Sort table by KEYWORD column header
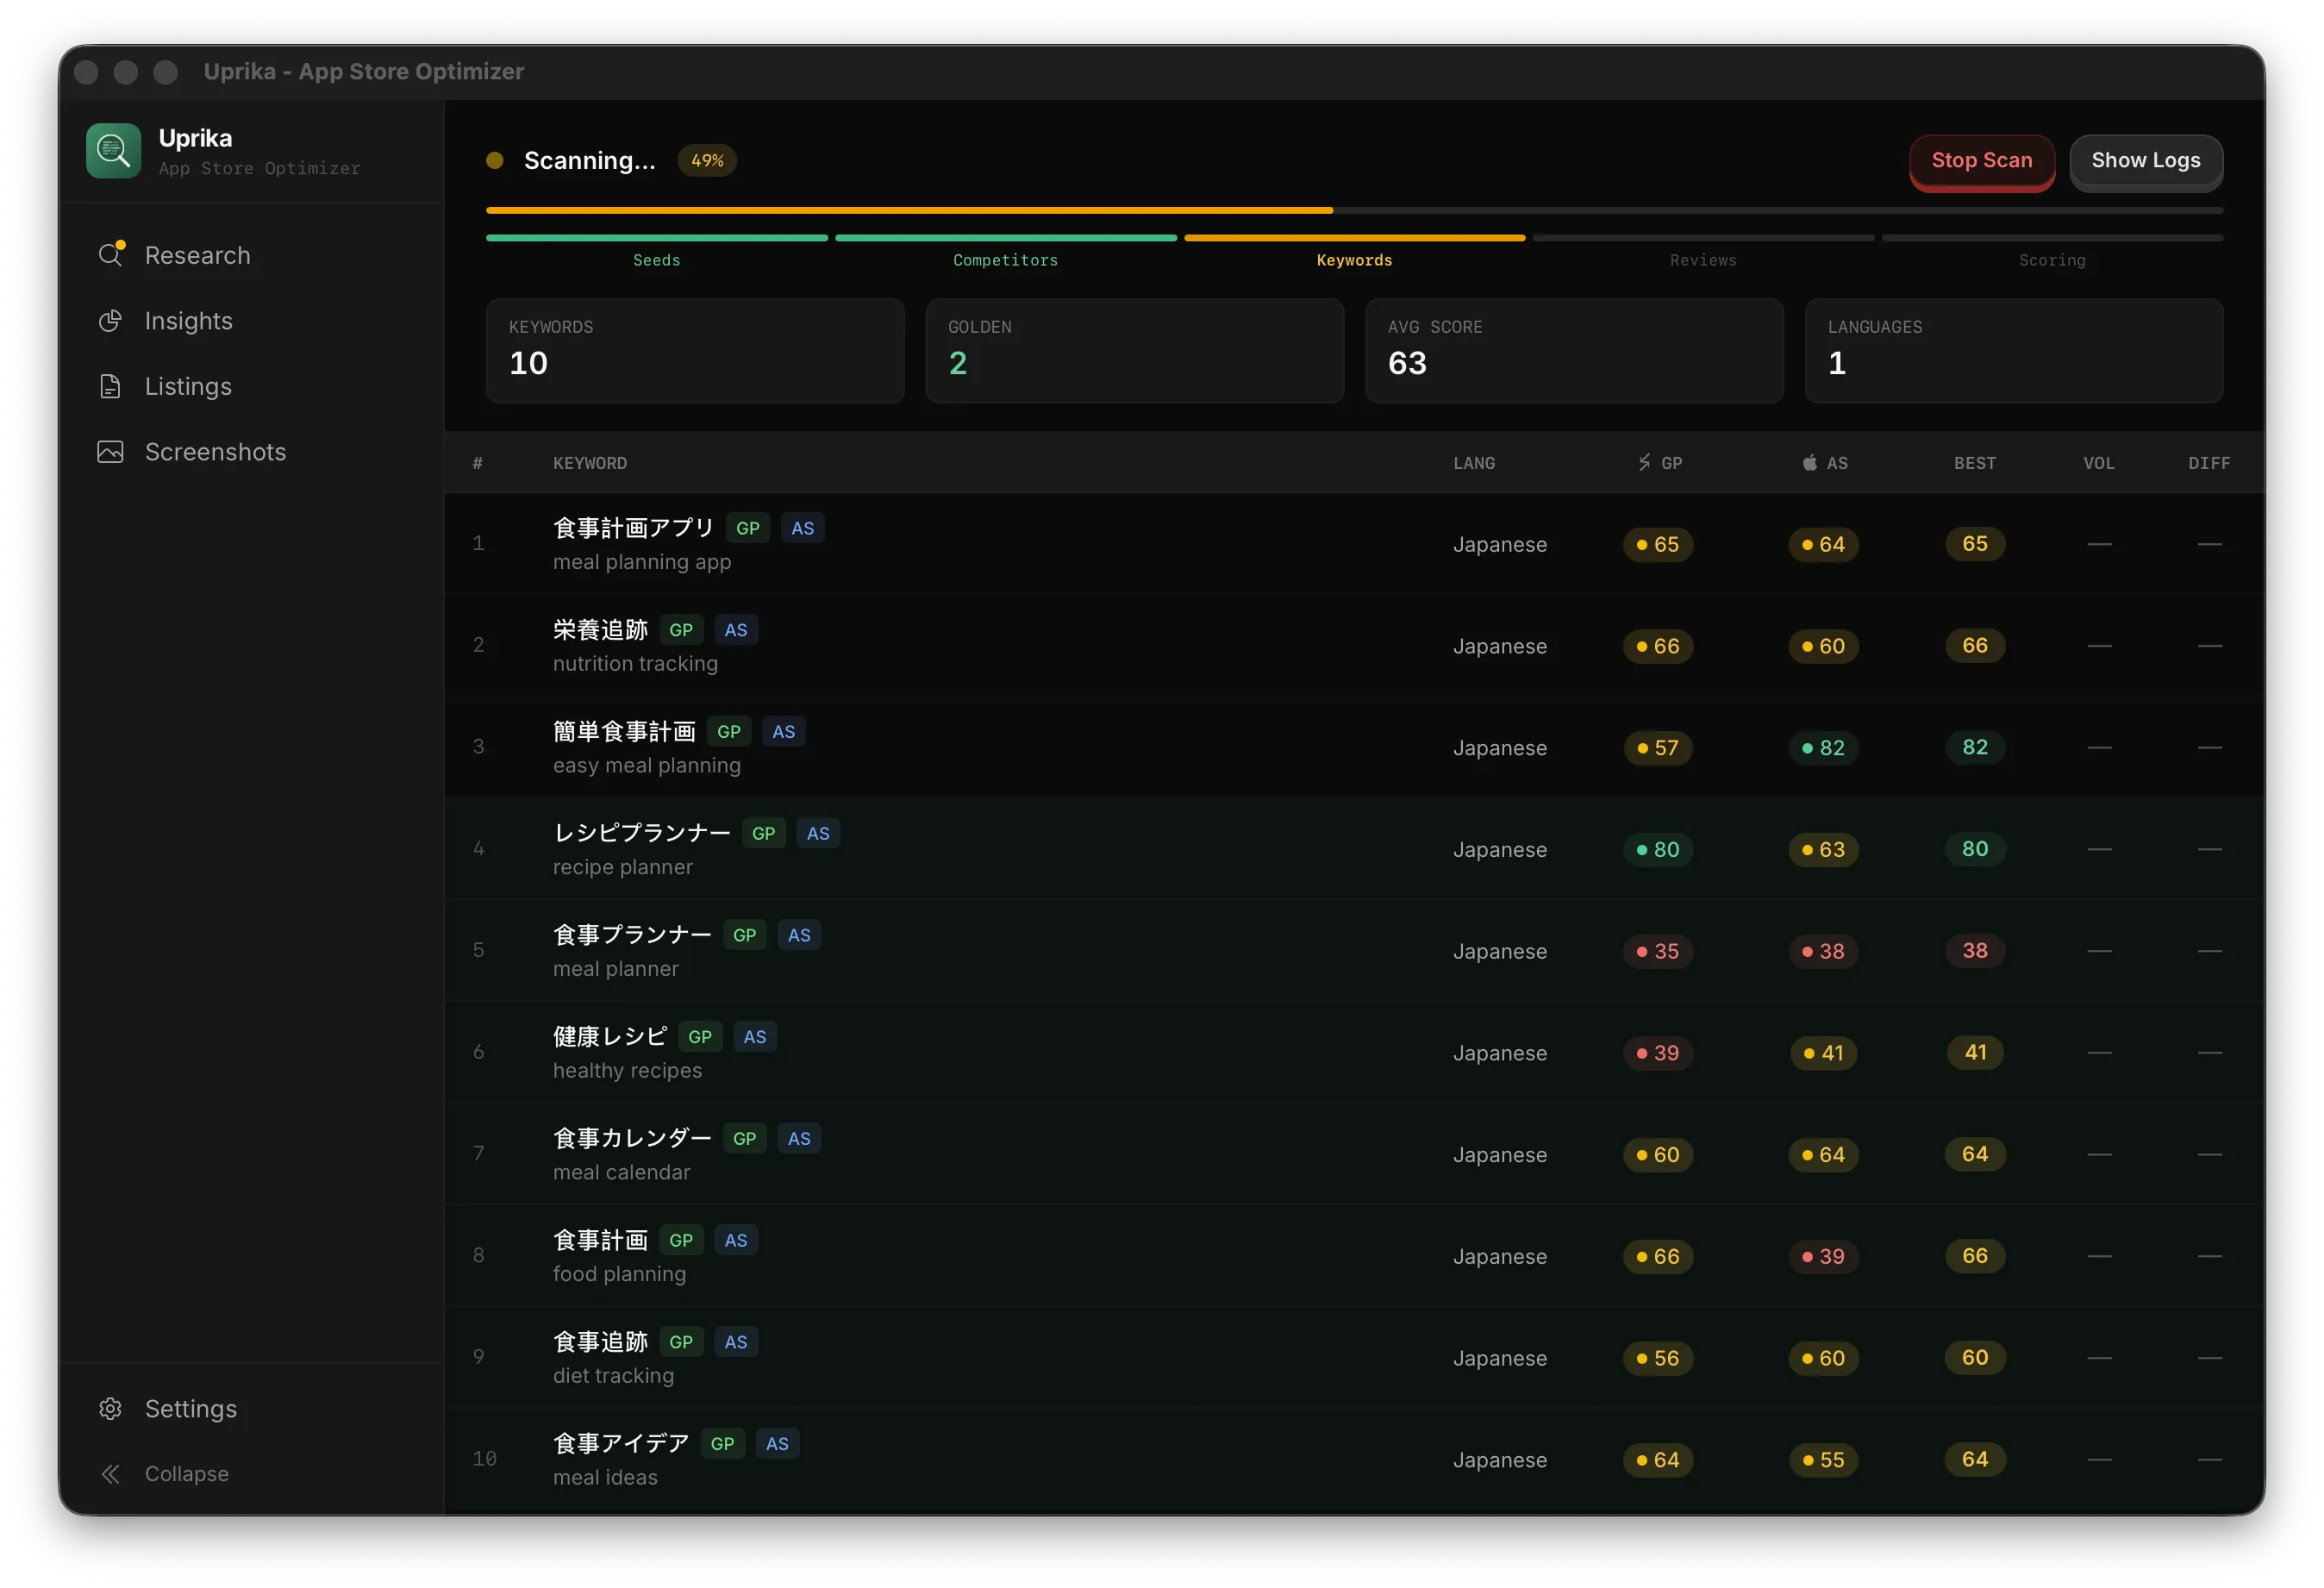Viewport: 2324px width, 1588px height. (590, 463)
